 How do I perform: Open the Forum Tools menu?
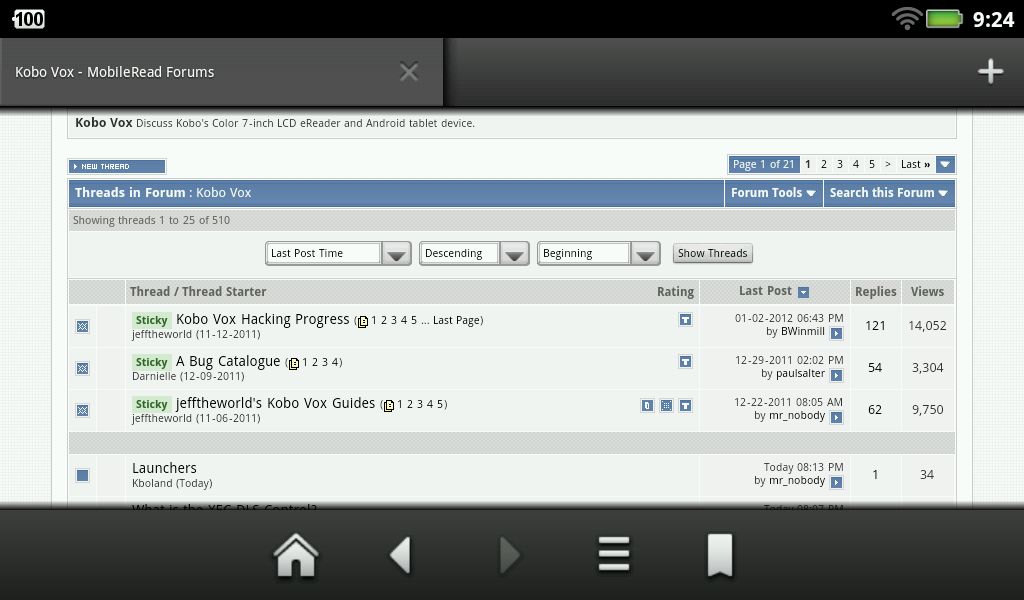coord(773,193)
